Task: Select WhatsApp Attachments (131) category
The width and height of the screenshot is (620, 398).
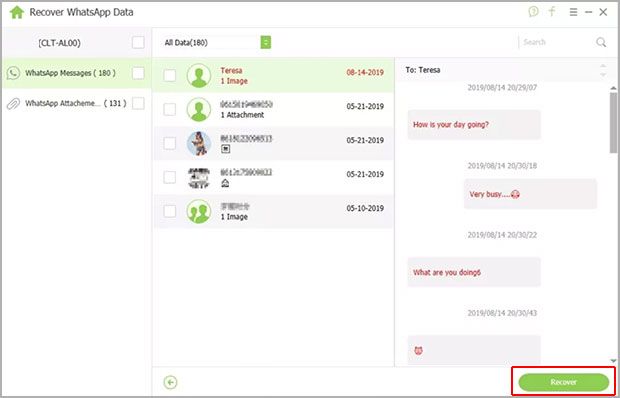Action: [x=76, y=104]
